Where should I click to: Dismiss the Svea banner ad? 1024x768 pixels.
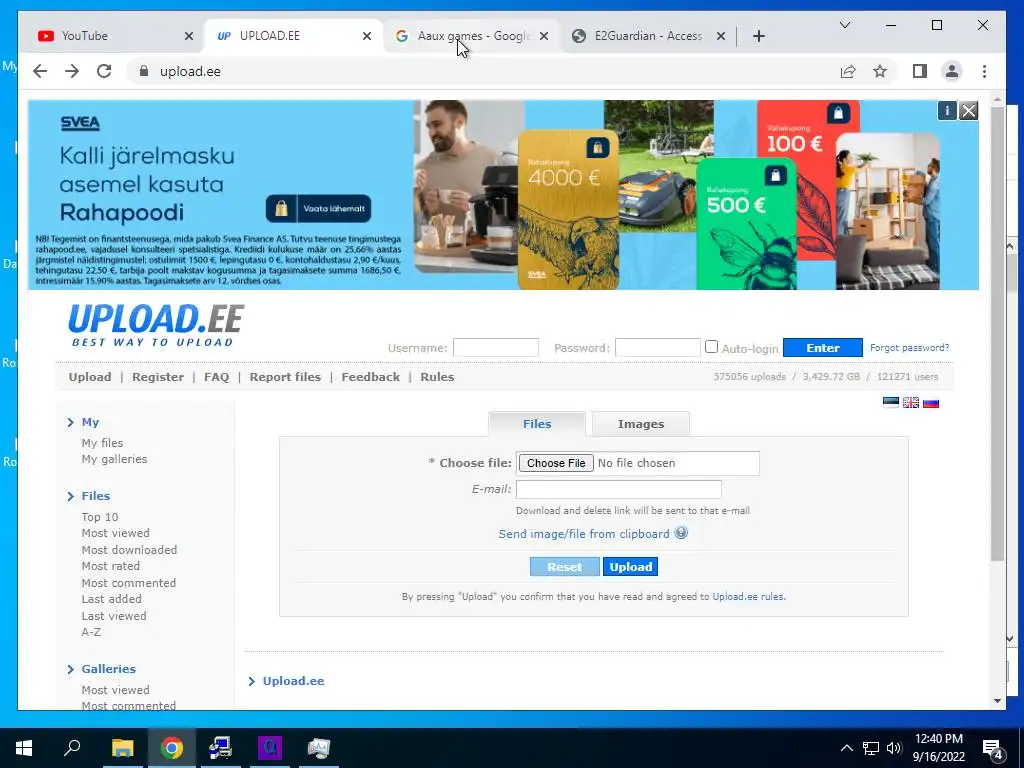[x=968, y=110]
